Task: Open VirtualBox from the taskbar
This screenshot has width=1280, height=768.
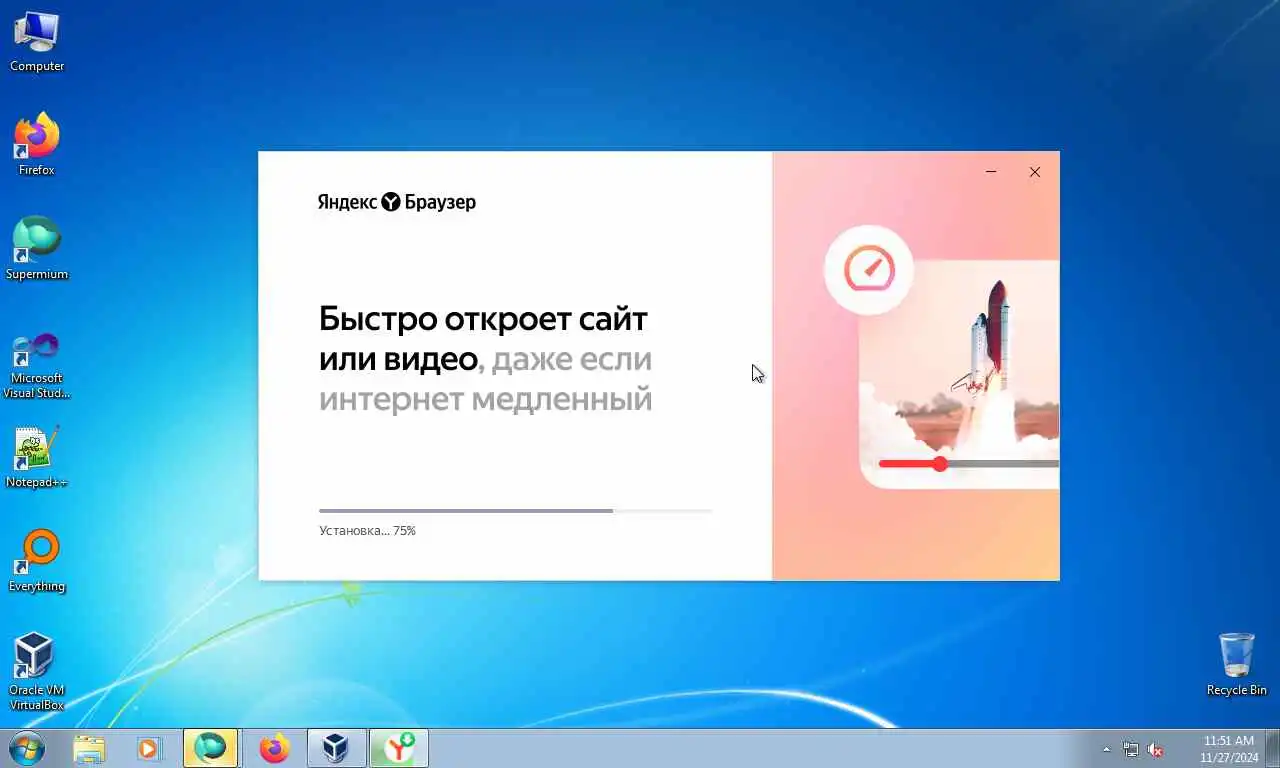Action: pyautogui.click(x=335, y=748)
